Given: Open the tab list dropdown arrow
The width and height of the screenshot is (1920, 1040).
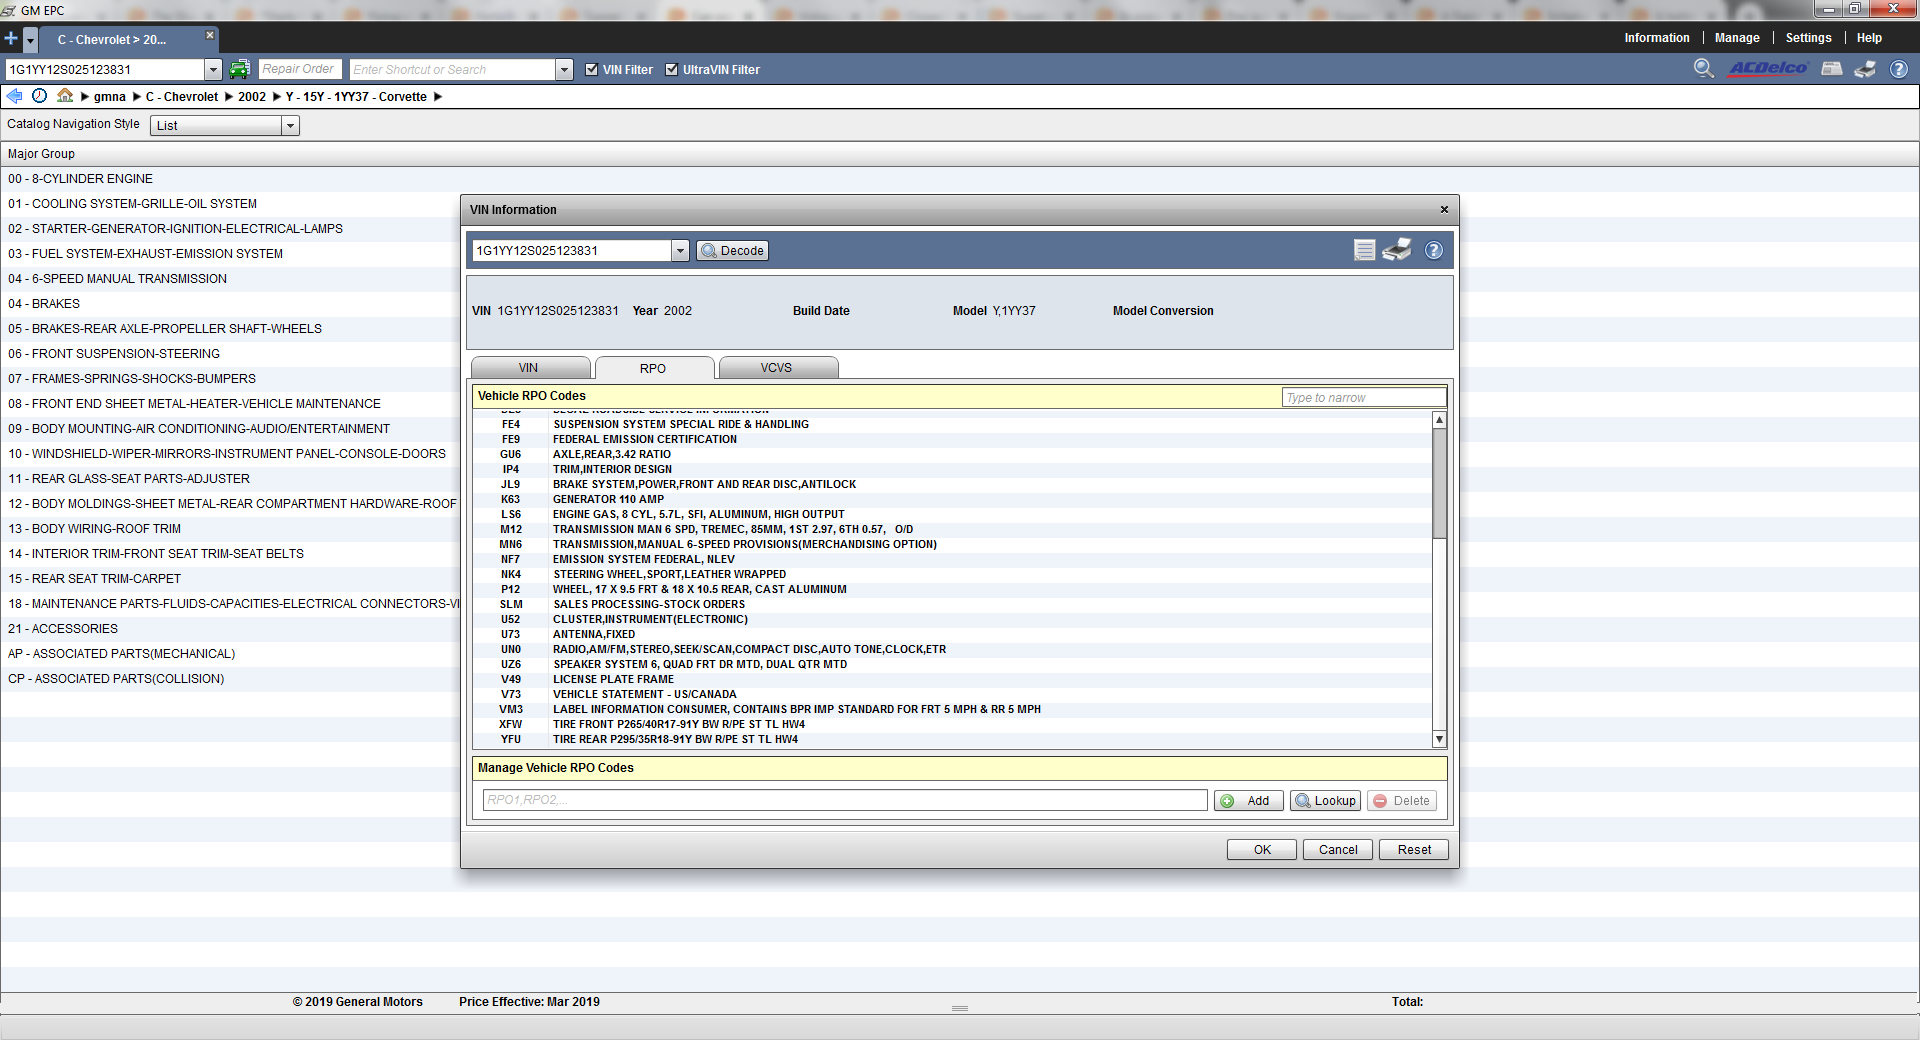Looking at the screenshot, I should pyautogui.click(x=31, y=40).
